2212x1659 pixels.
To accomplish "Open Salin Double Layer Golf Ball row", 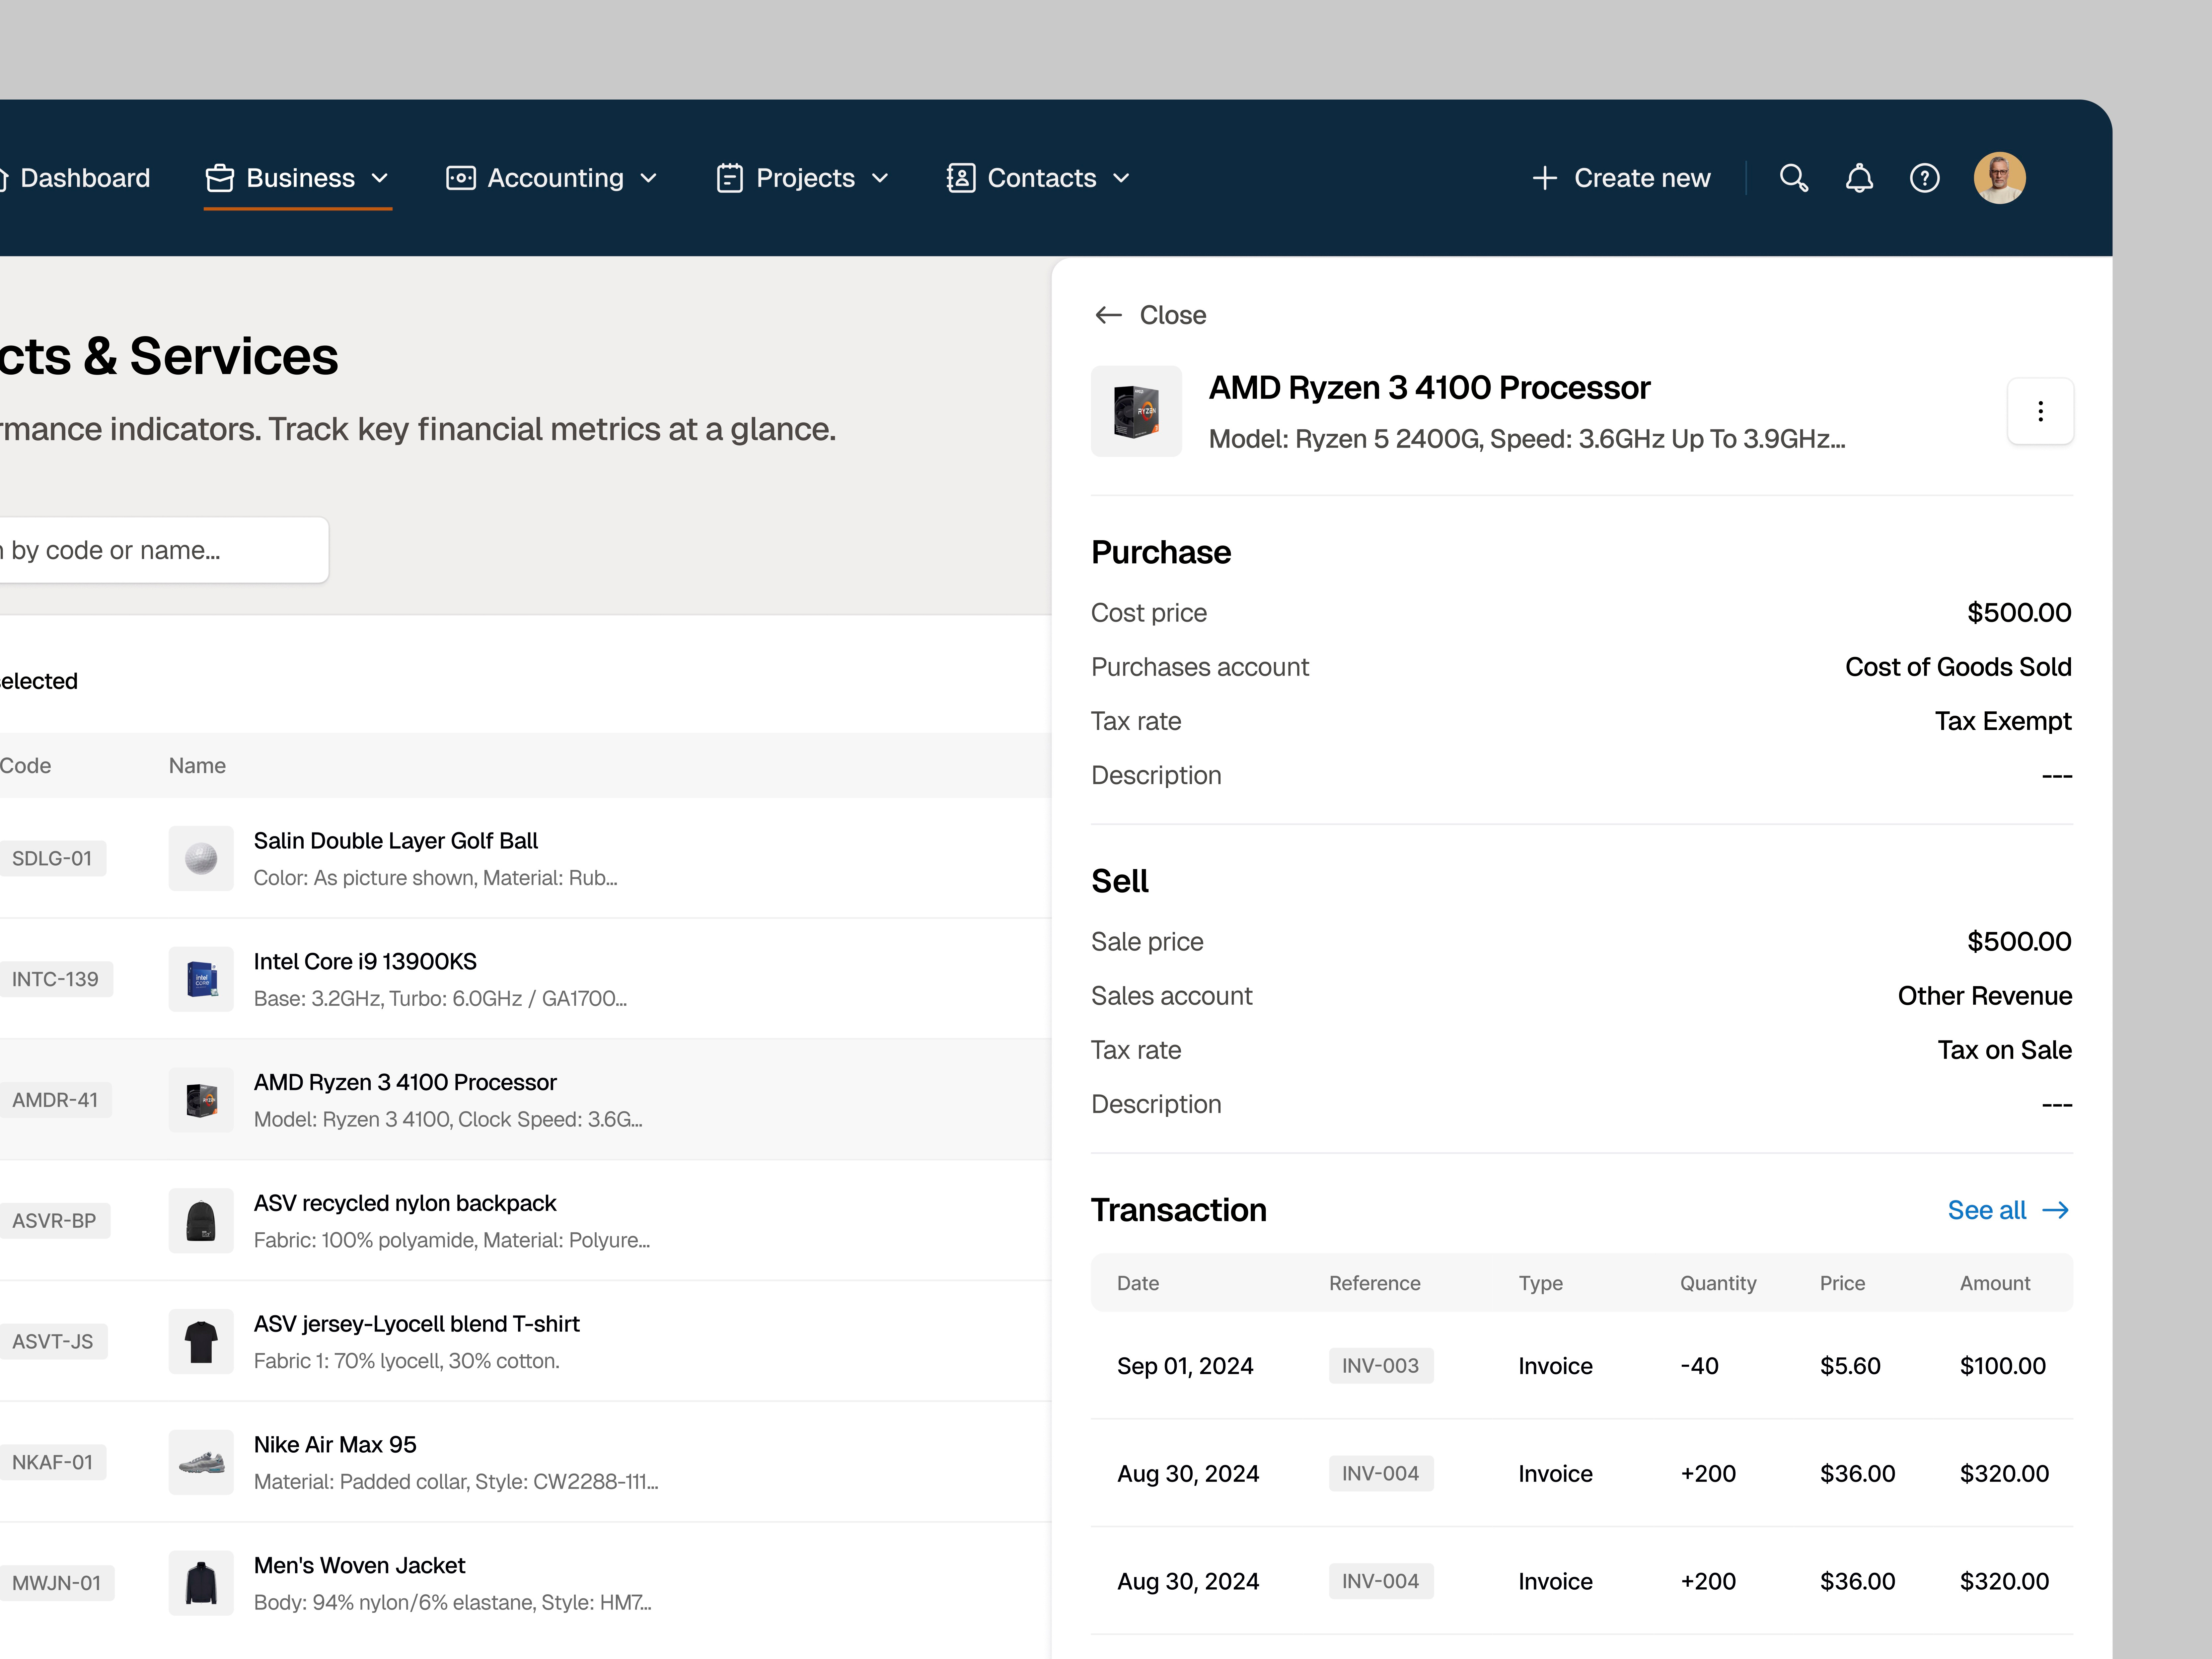I will 525,858.
